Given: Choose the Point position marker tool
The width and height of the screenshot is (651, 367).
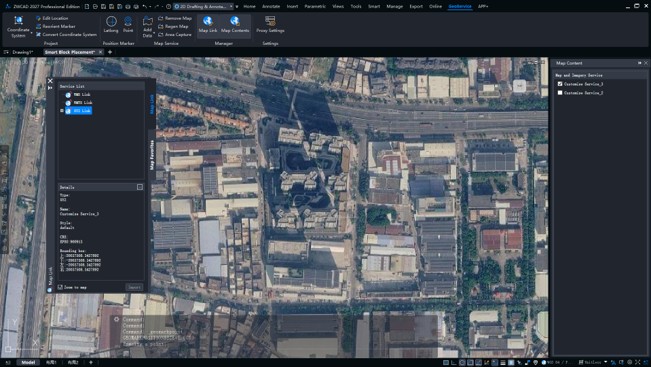Looking at the screenshot, I should point(128,24).
